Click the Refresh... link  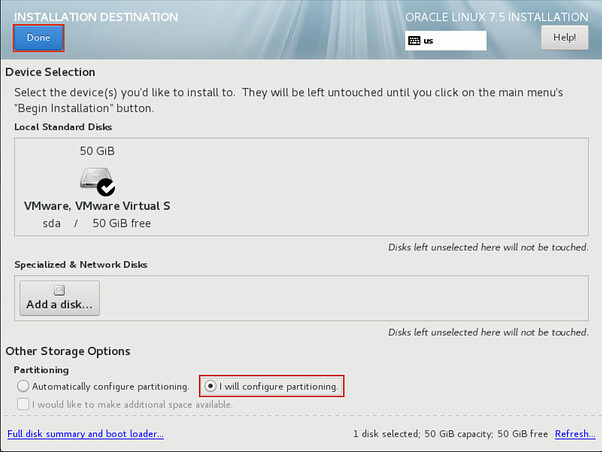(x=575, y=434)
